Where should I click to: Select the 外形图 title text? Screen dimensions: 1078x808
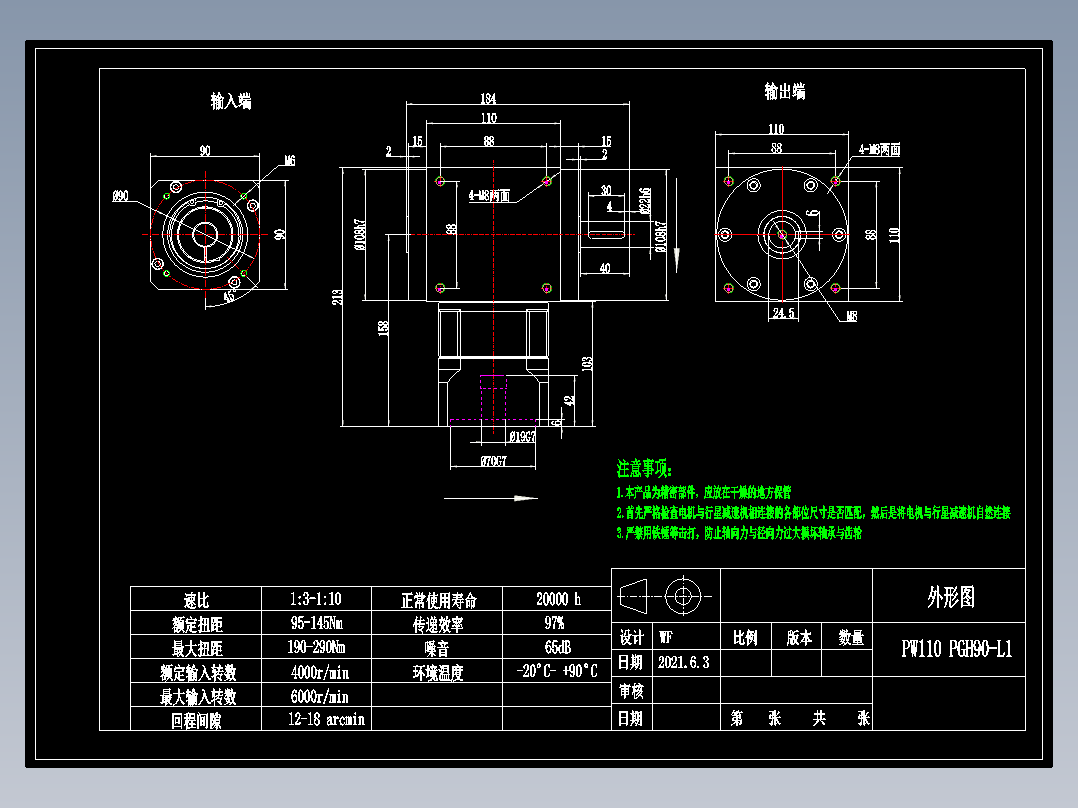pos(951,597)
